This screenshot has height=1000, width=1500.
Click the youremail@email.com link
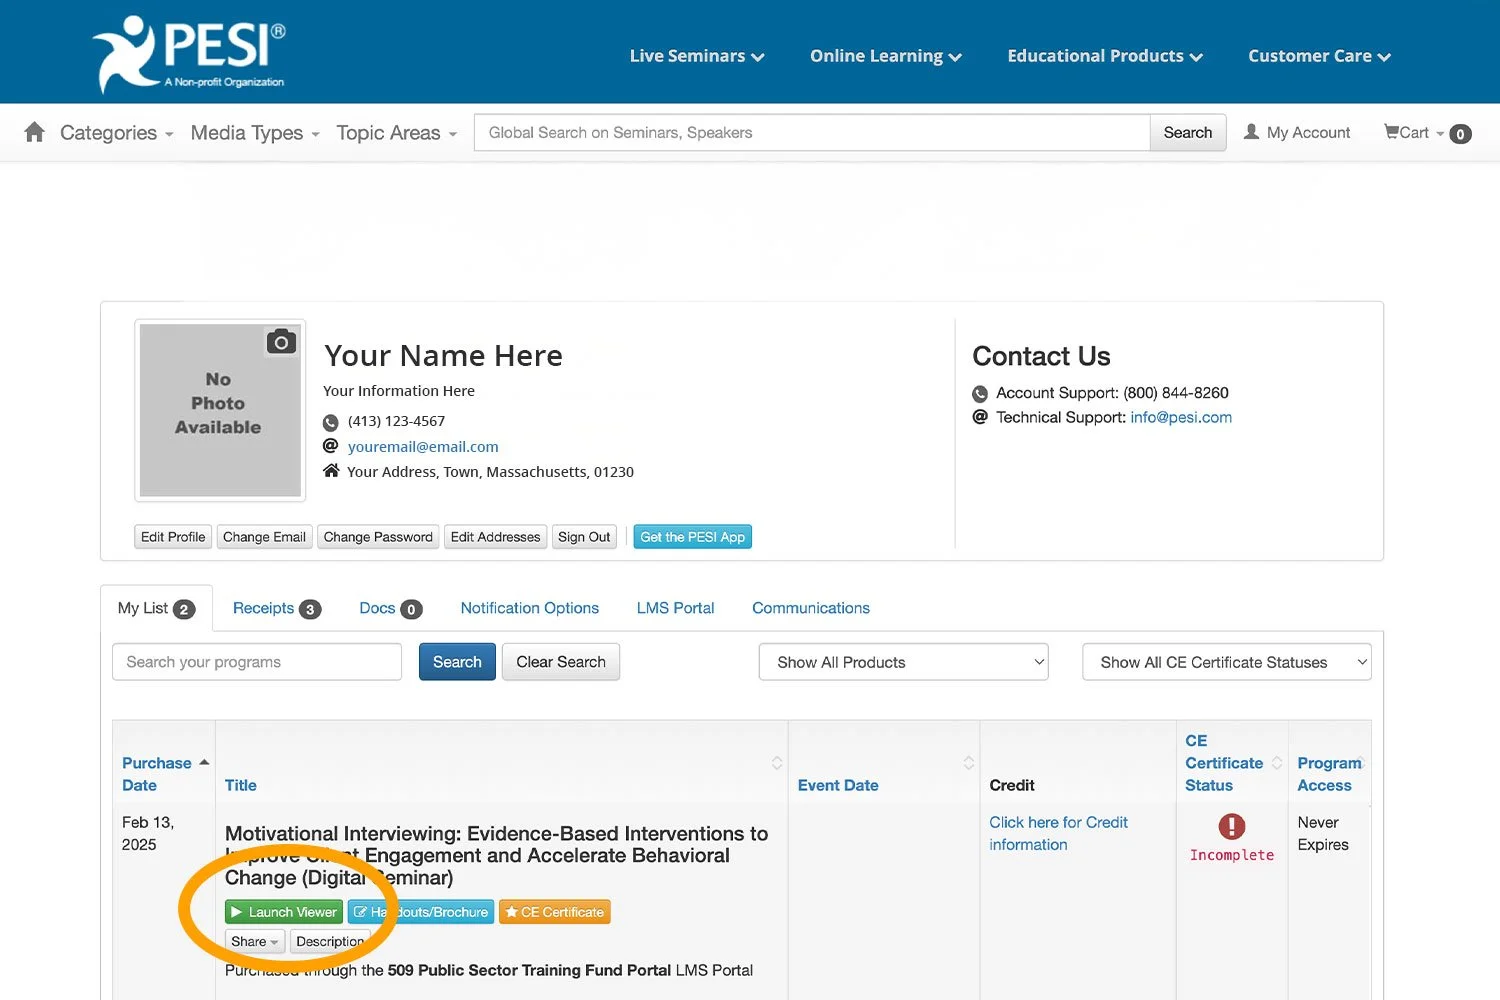click(x=423, y=447)
